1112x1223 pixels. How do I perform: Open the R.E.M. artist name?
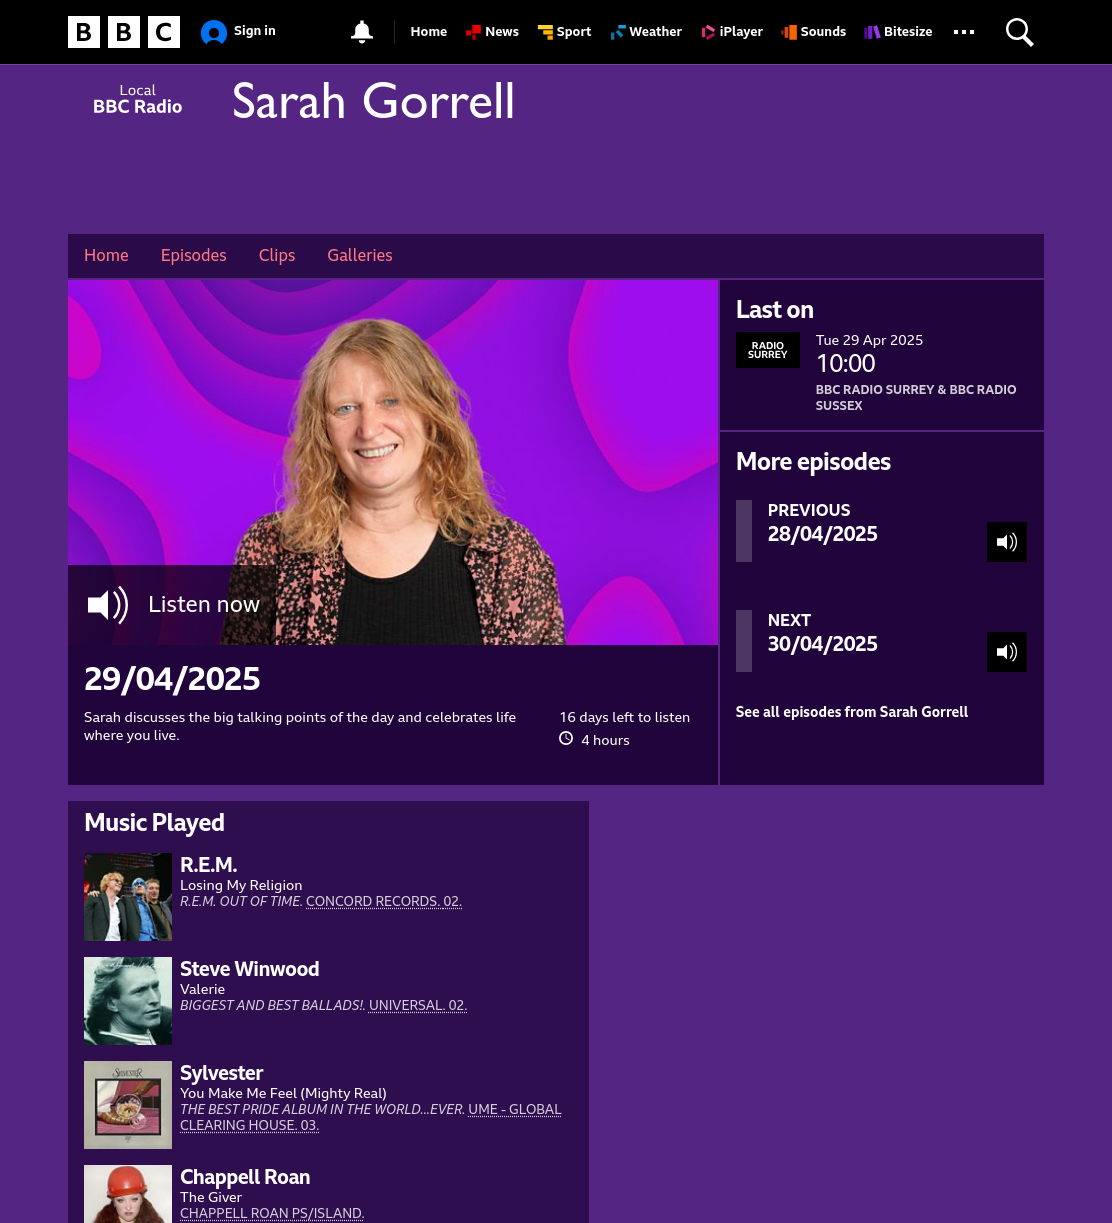tap(208, 865)
